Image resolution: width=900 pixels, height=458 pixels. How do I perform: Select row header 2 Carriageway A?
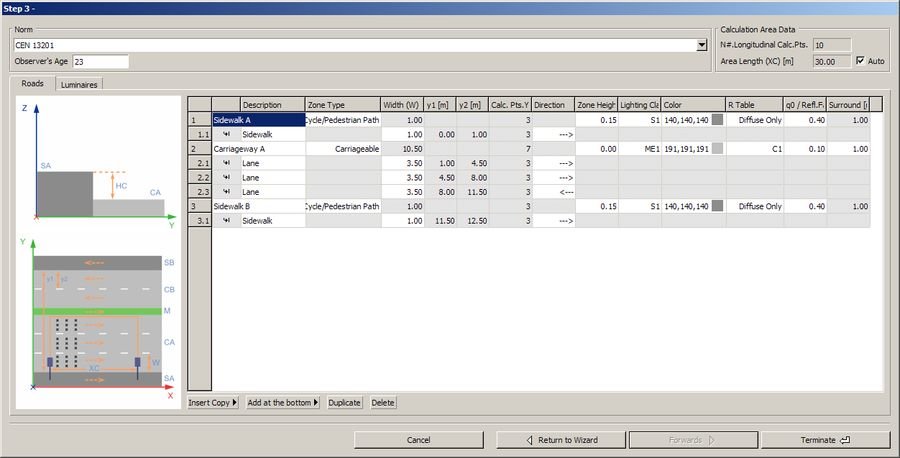point(200,149)
